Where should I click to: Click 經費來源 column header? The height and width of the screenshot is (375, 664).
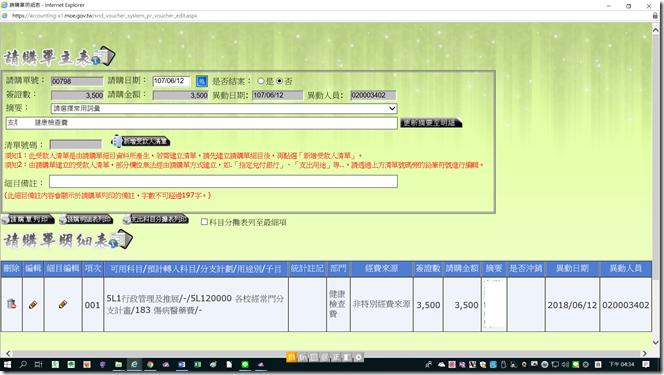382,268
